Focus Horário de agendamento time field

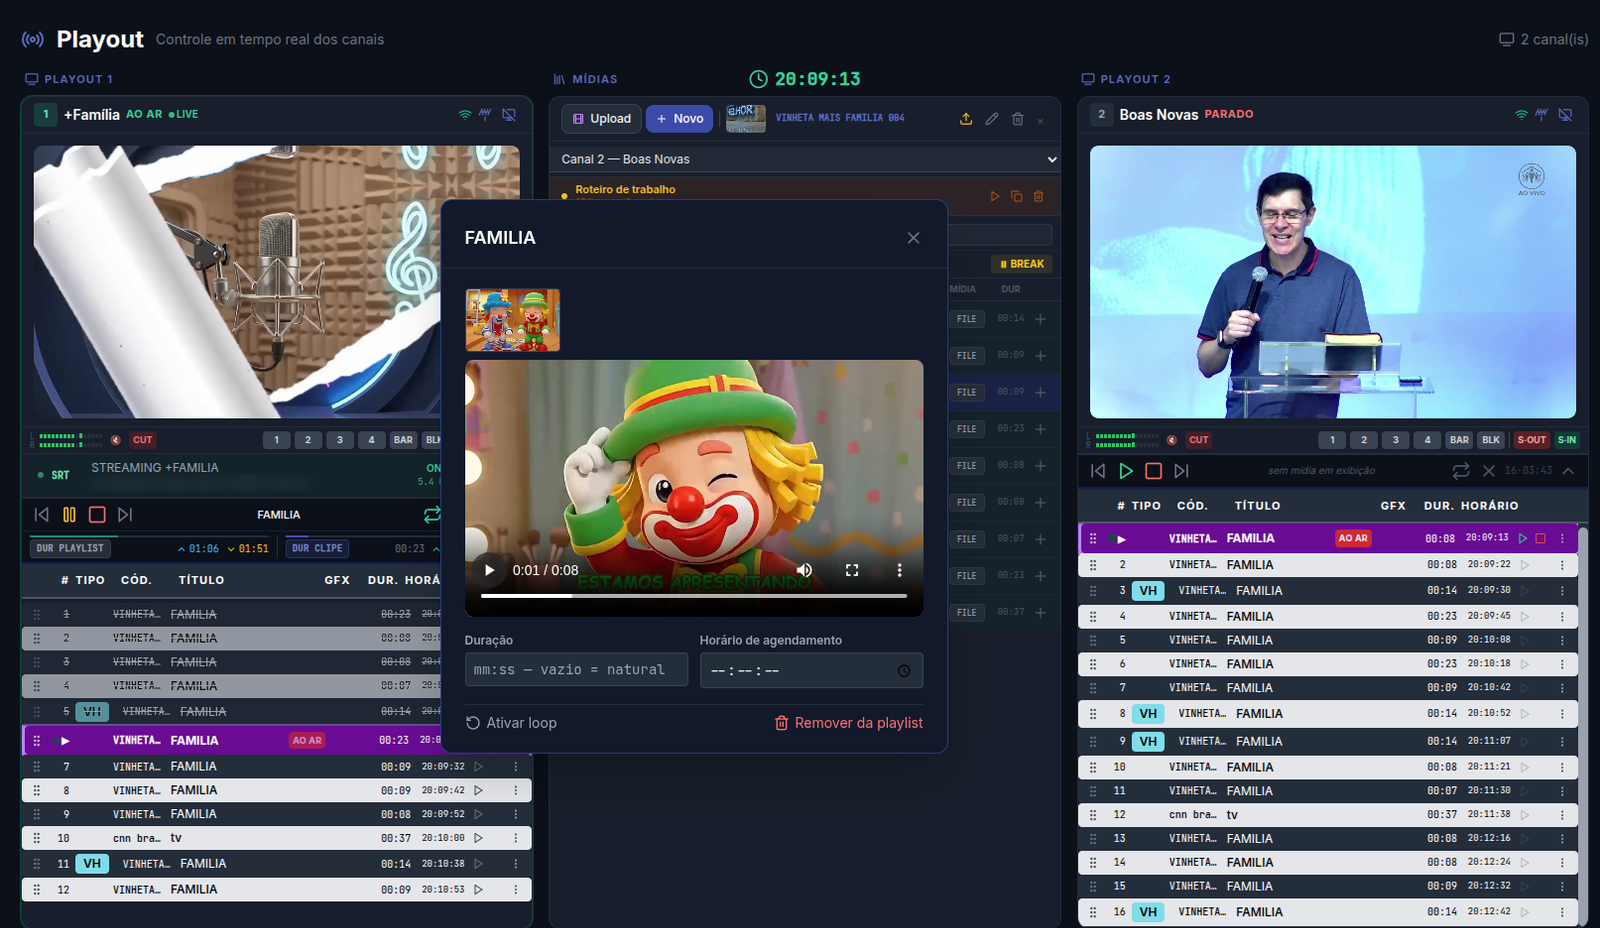(811, 670)
